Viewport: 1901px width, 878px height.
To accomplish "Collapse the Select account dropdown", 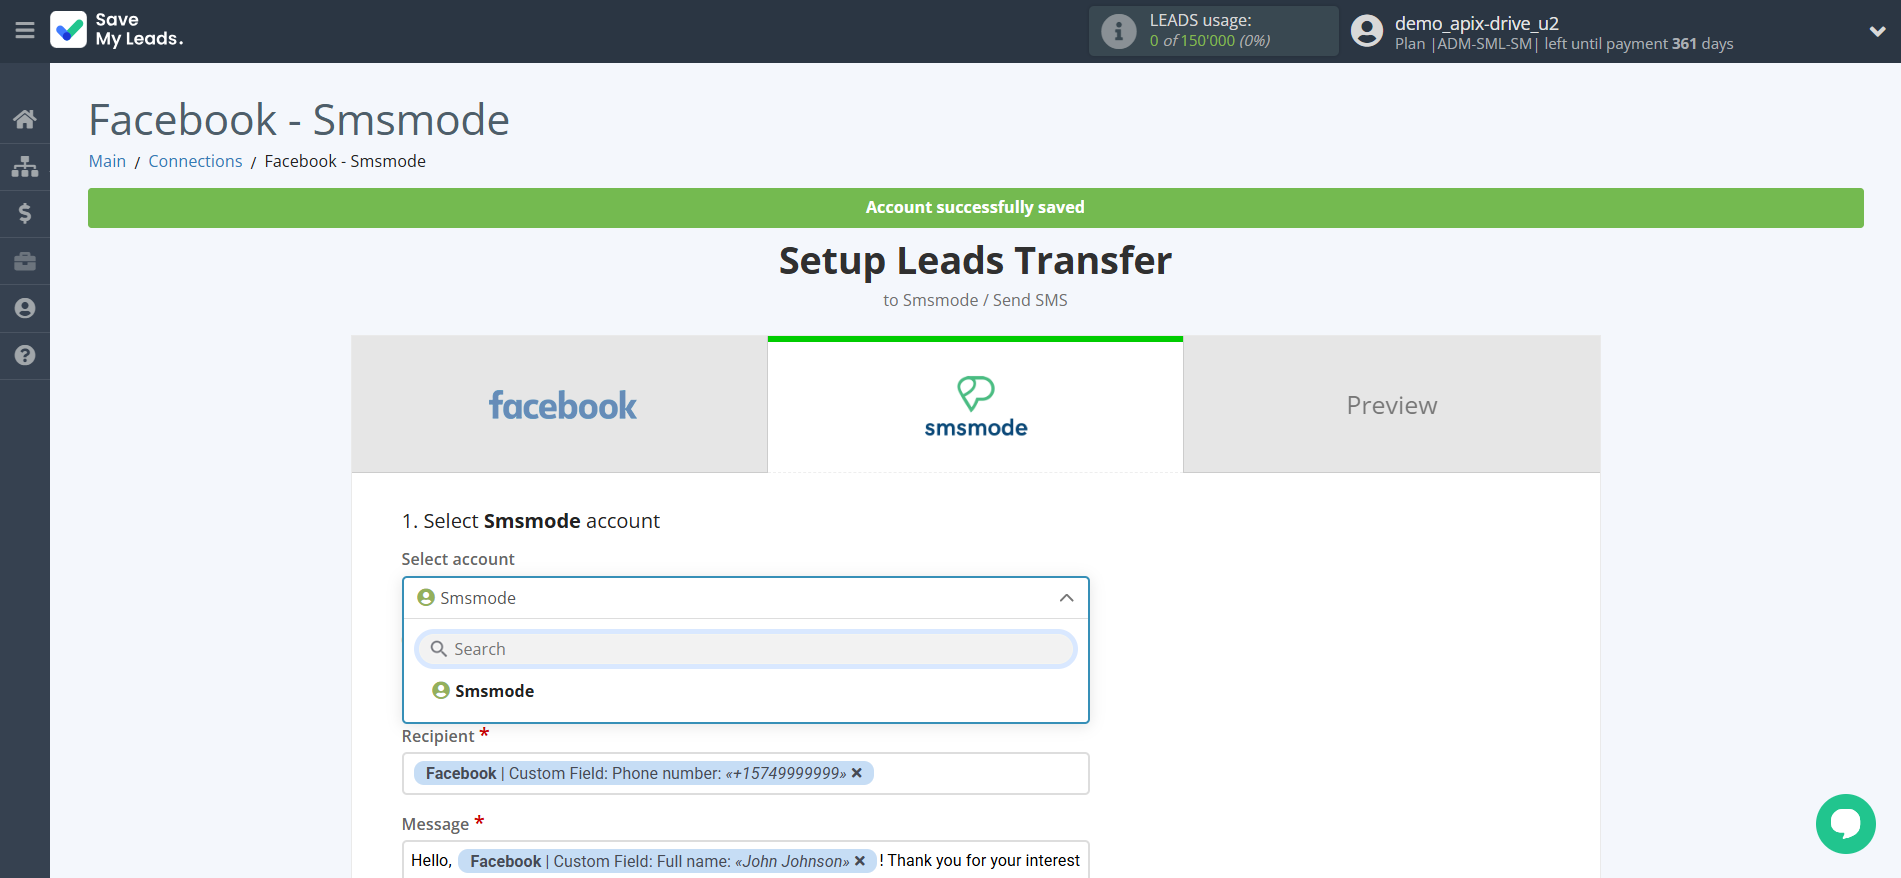I will [x=1066, y=598].
